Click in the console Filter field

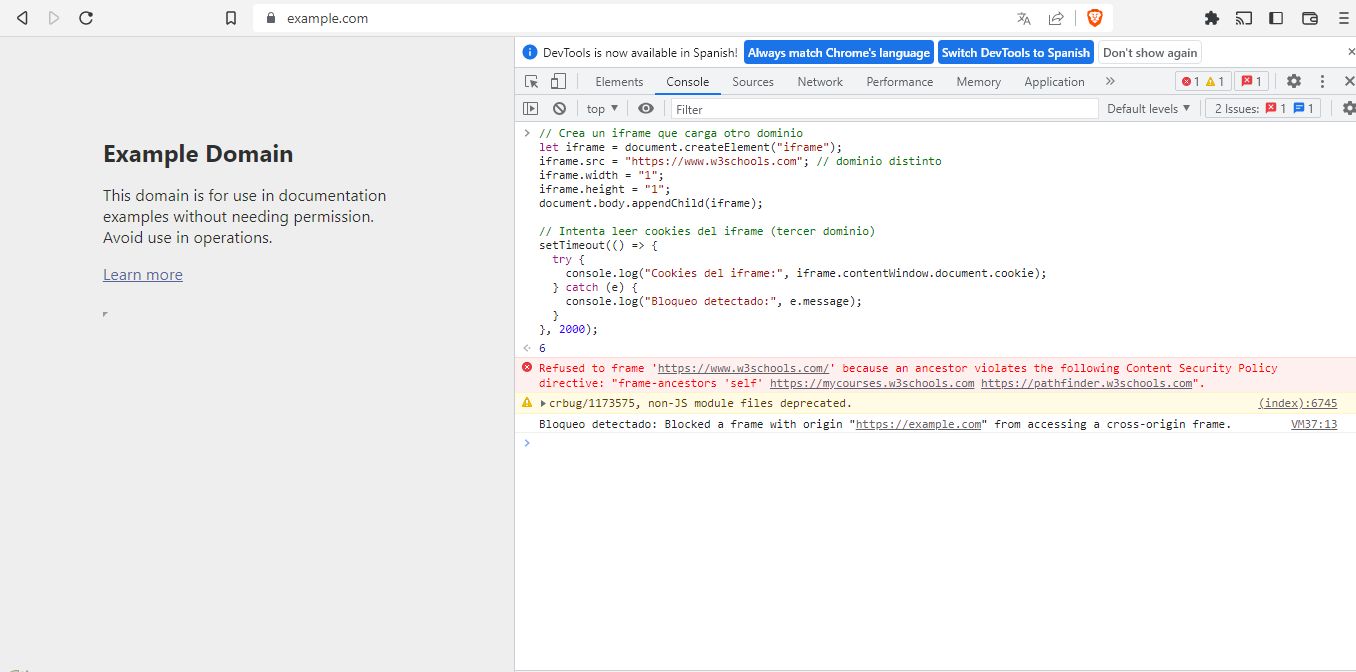(884, 109)
